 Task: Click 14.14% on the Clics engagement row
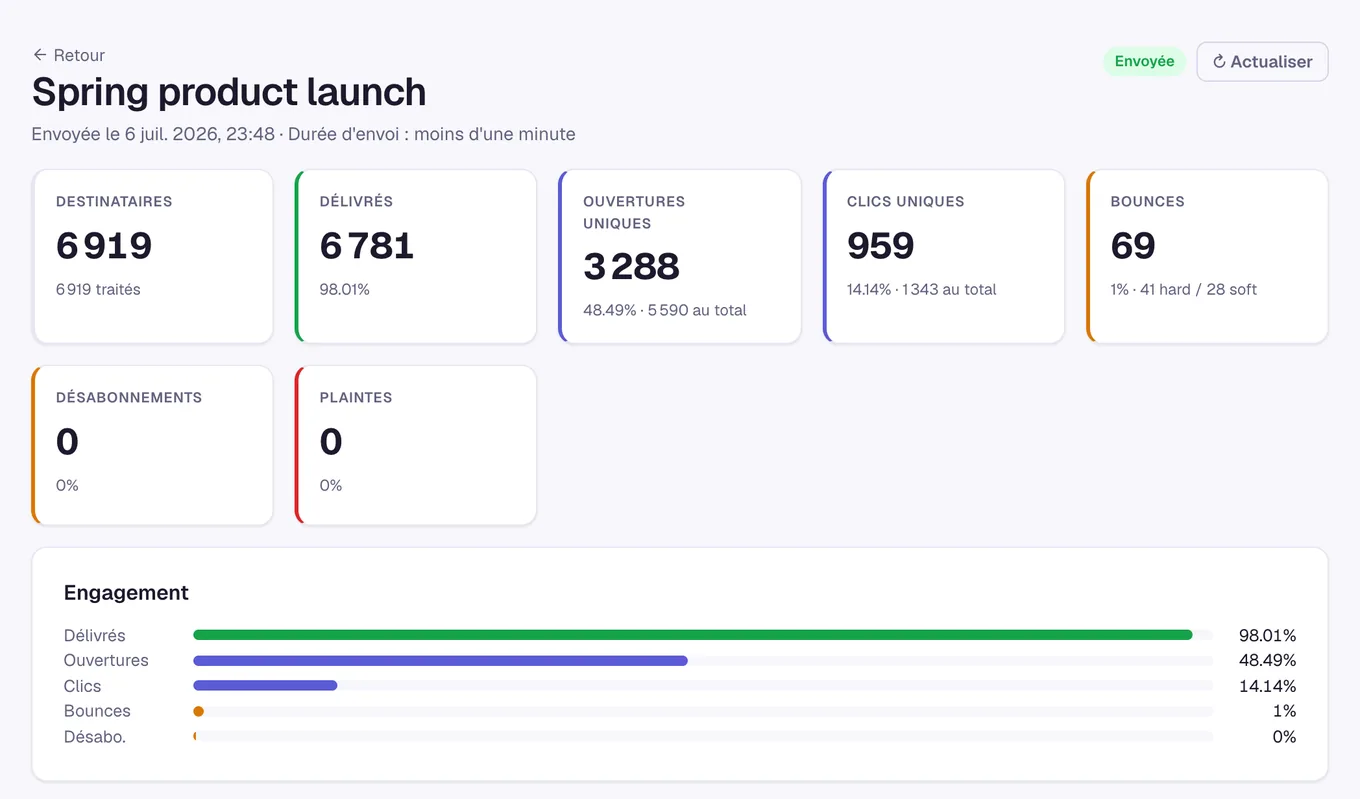(1267, 686)
